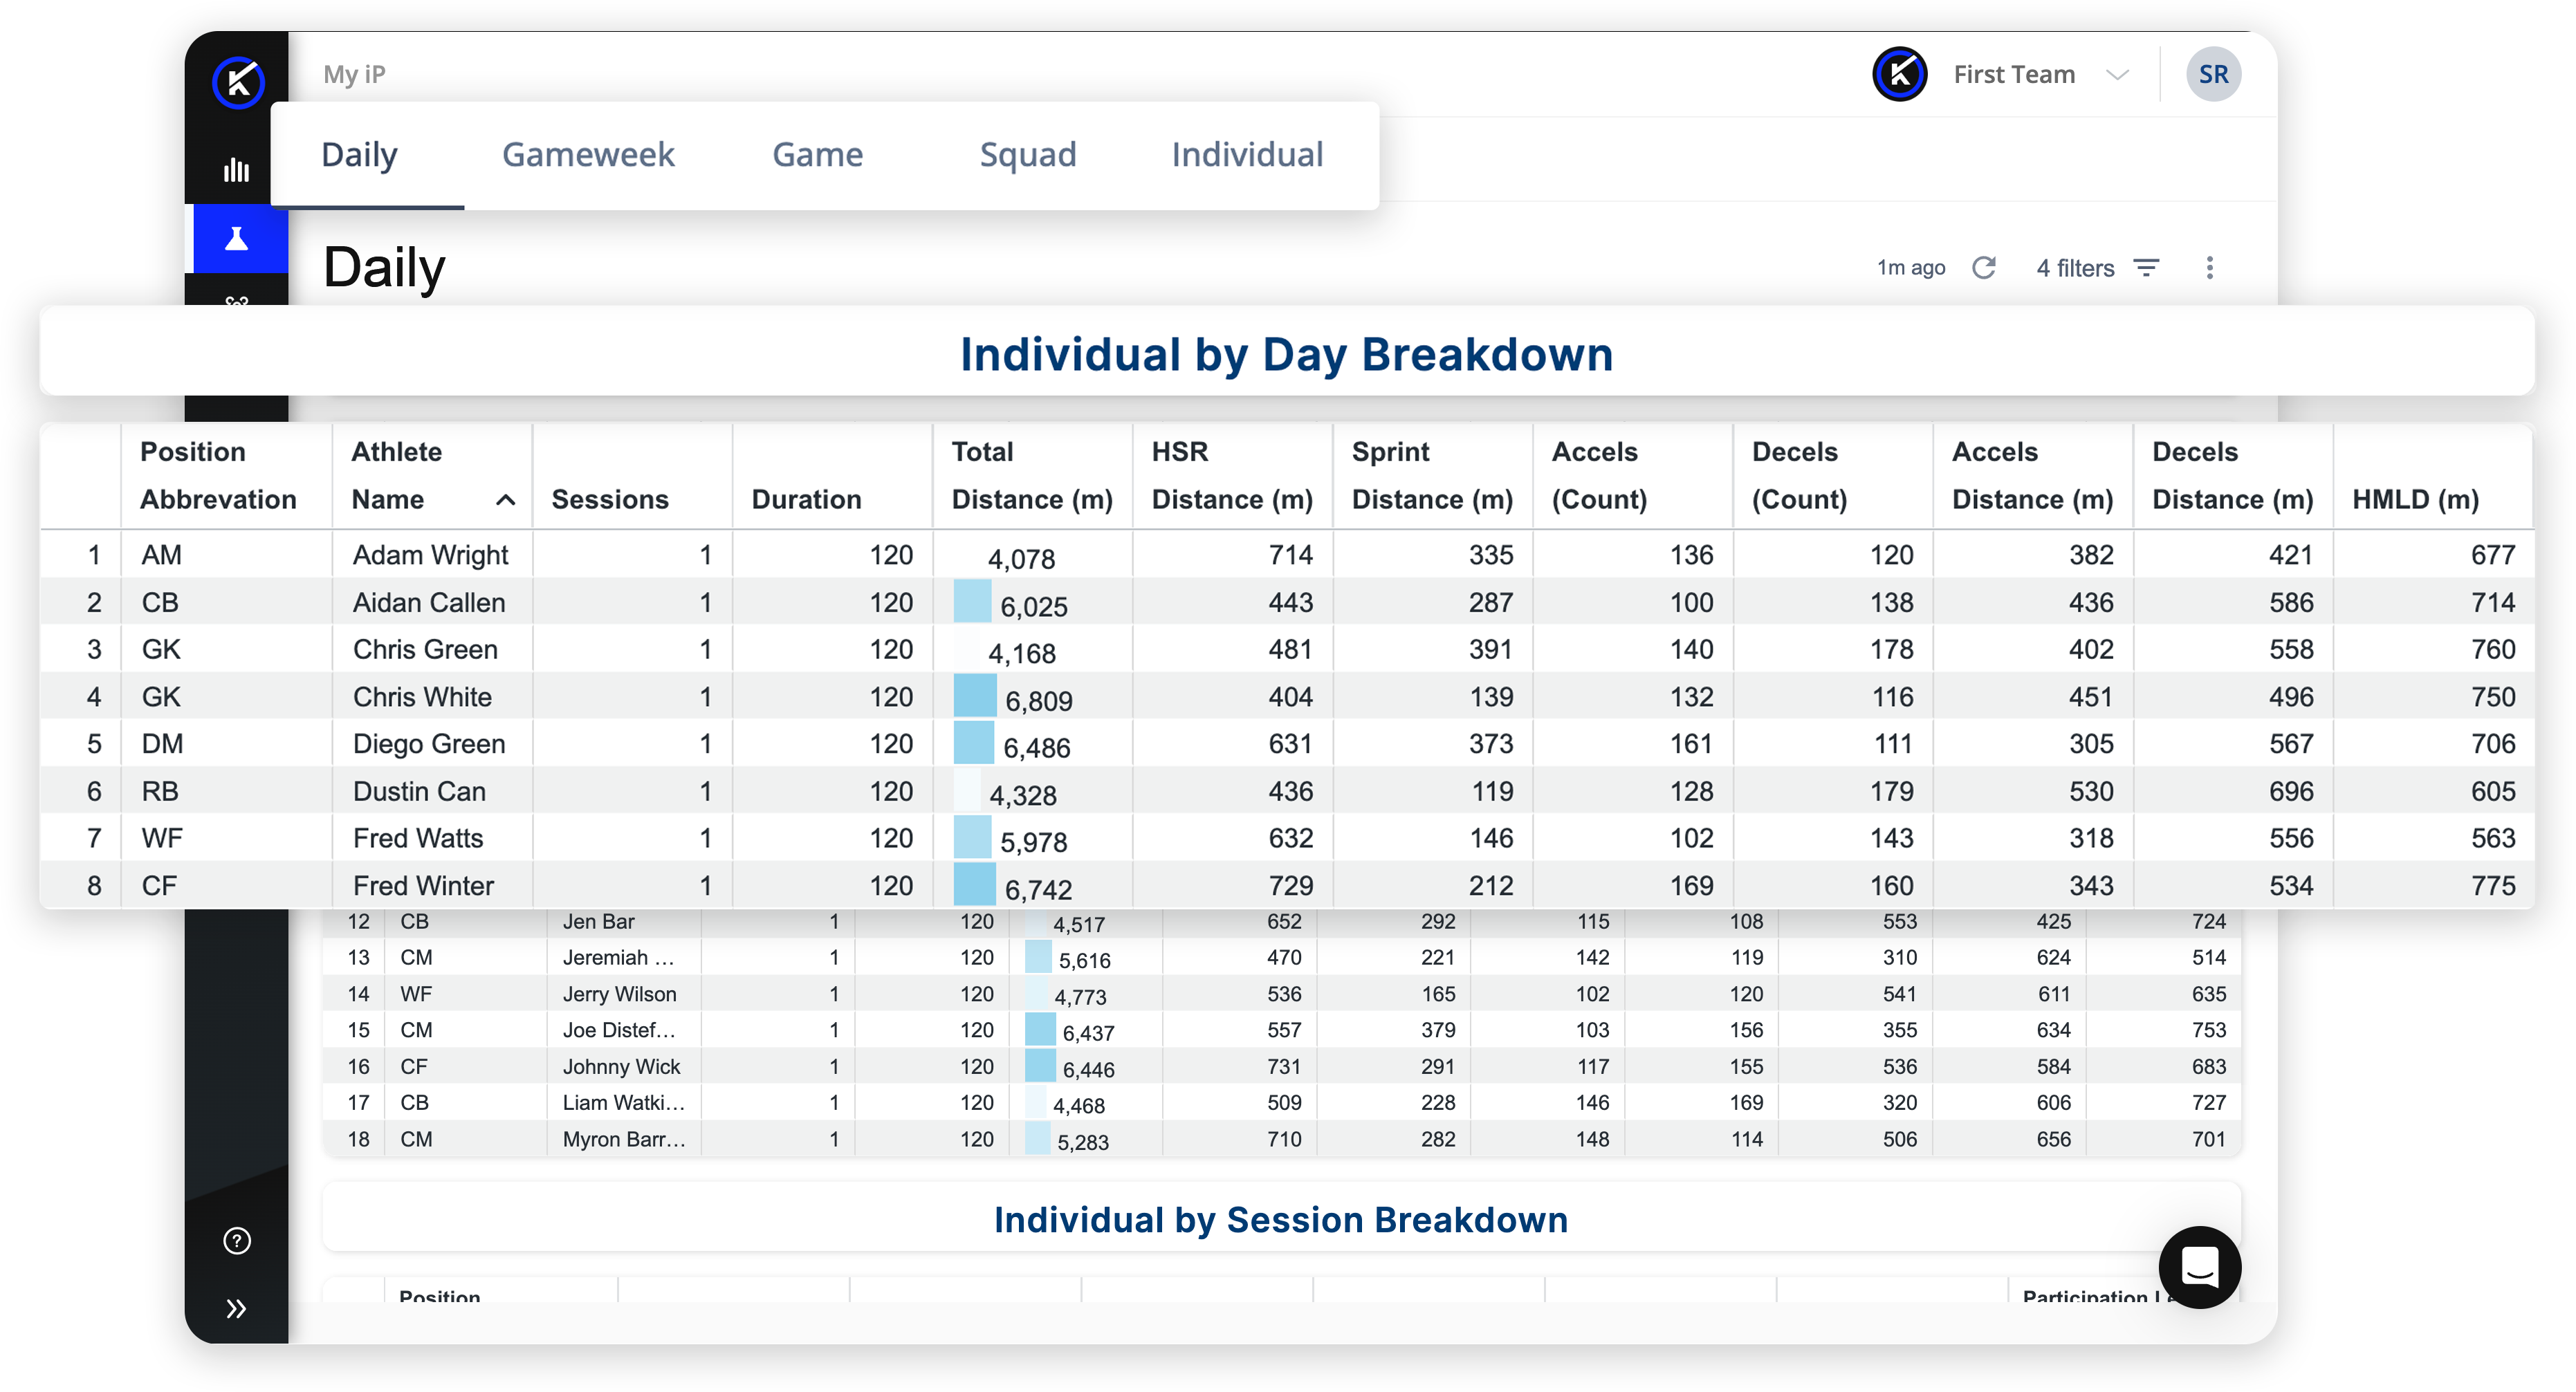This screenshot has width=2576, height=1392.
Task: Select the Game tab
Action: click(817, 155)
